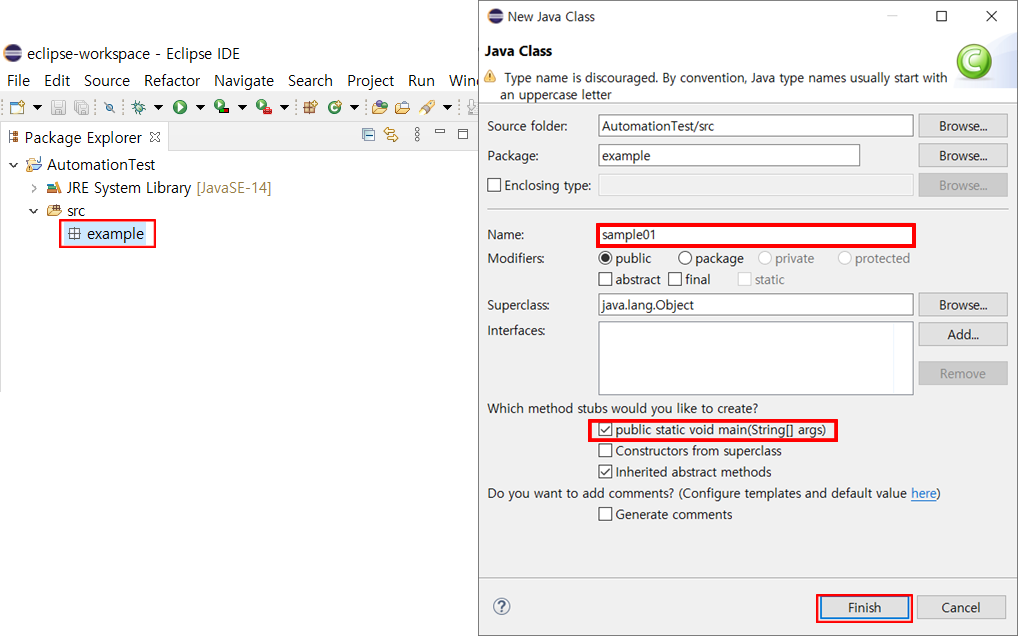1018x636 pixels.
Task: Open the Coverage dropdown arrow
Action: (x=242, y=108)
